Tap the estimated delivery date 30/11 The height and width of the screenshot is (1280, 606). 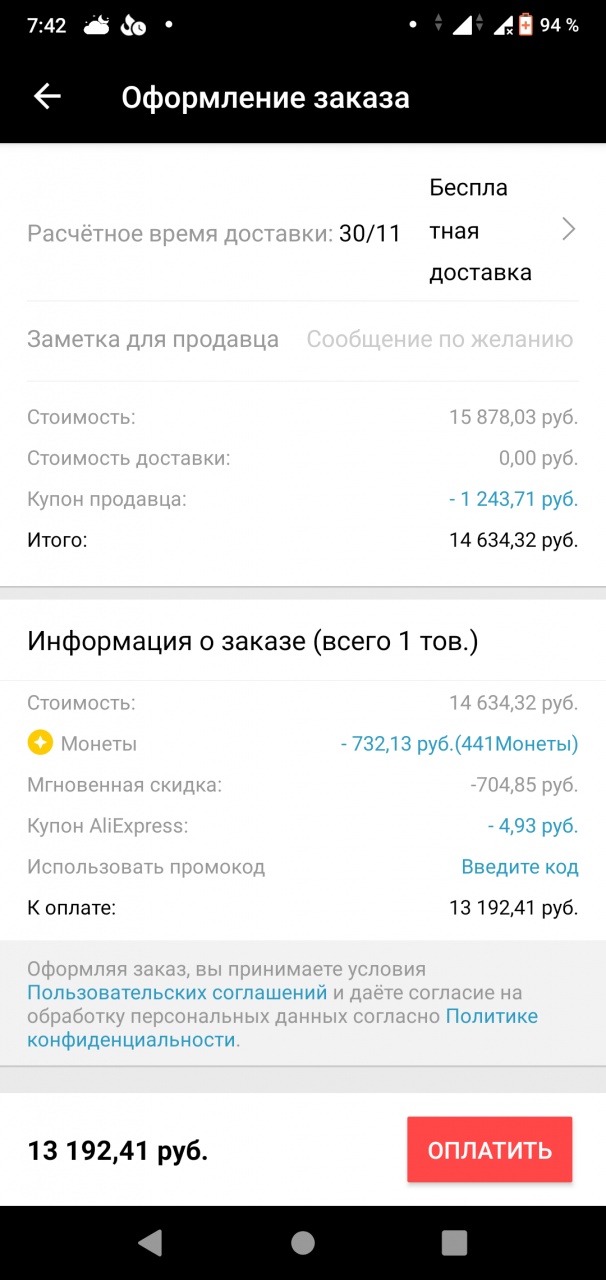point(370,234)
